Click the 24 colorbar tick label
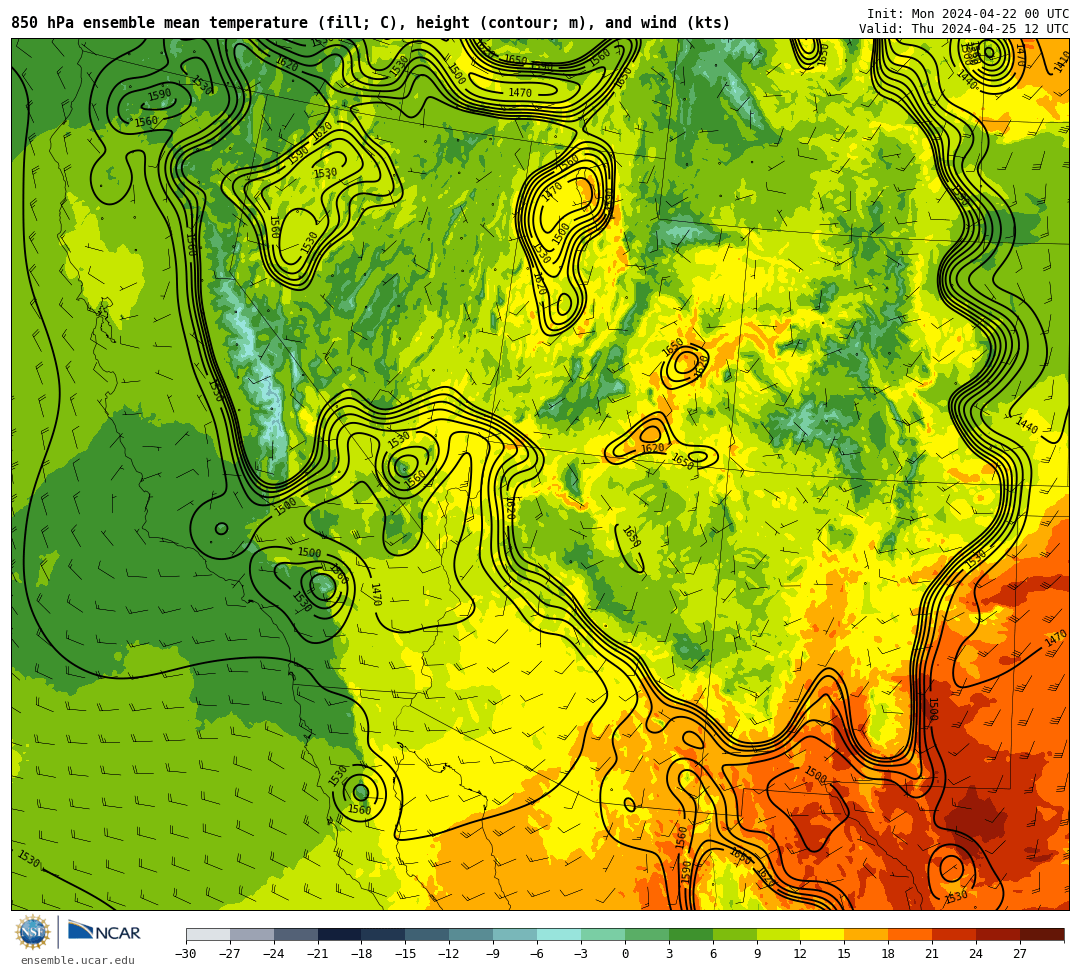The image size is (1080, 973). 976,954
